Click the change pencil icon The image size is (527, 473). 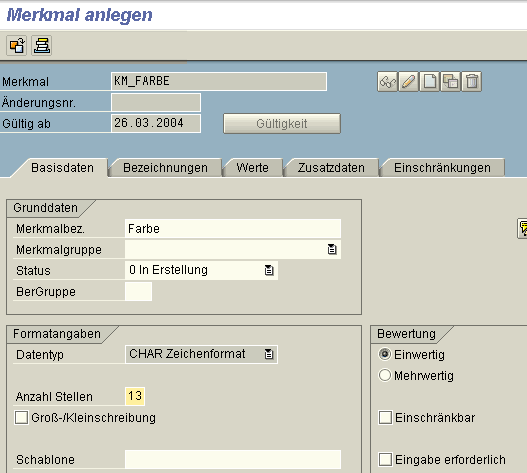[408, 82]
